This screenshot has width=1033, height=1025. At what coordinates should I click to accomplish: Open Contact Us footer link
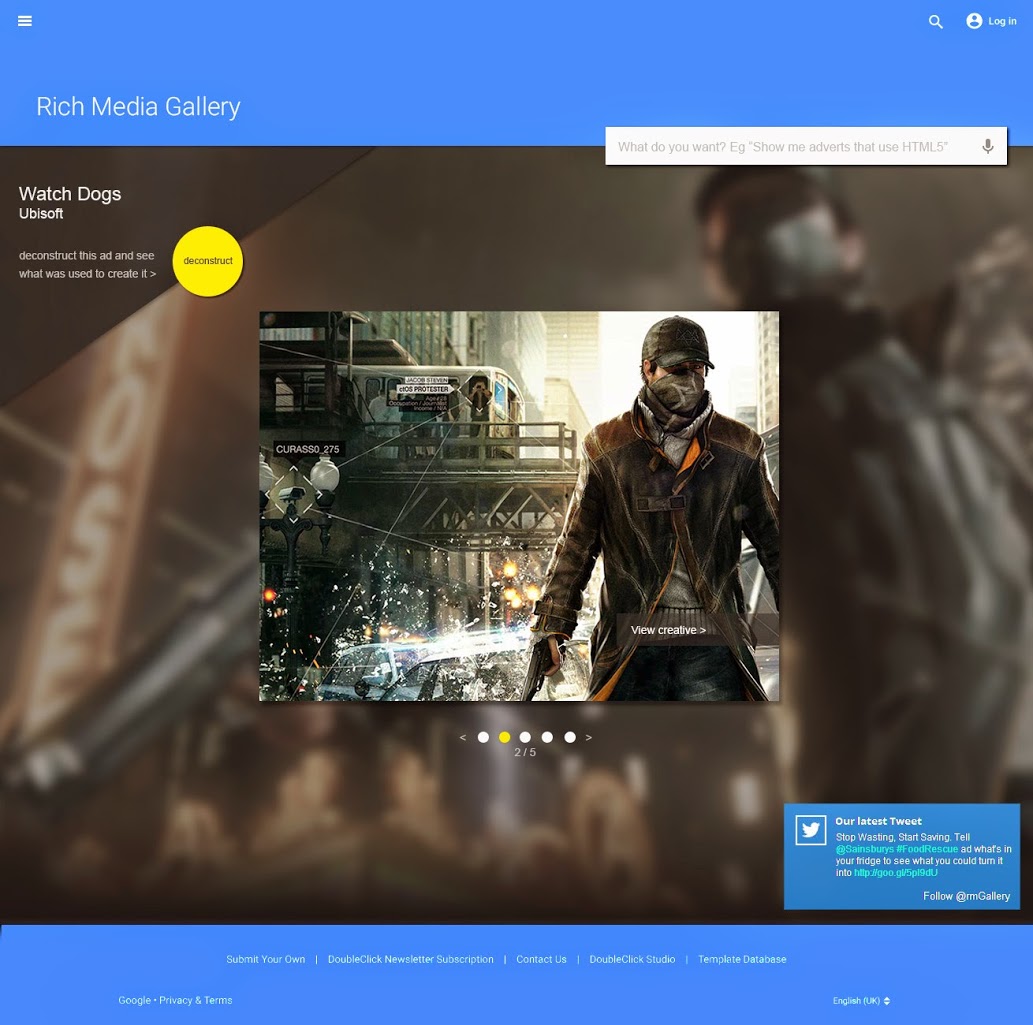(x=541, y=959)
